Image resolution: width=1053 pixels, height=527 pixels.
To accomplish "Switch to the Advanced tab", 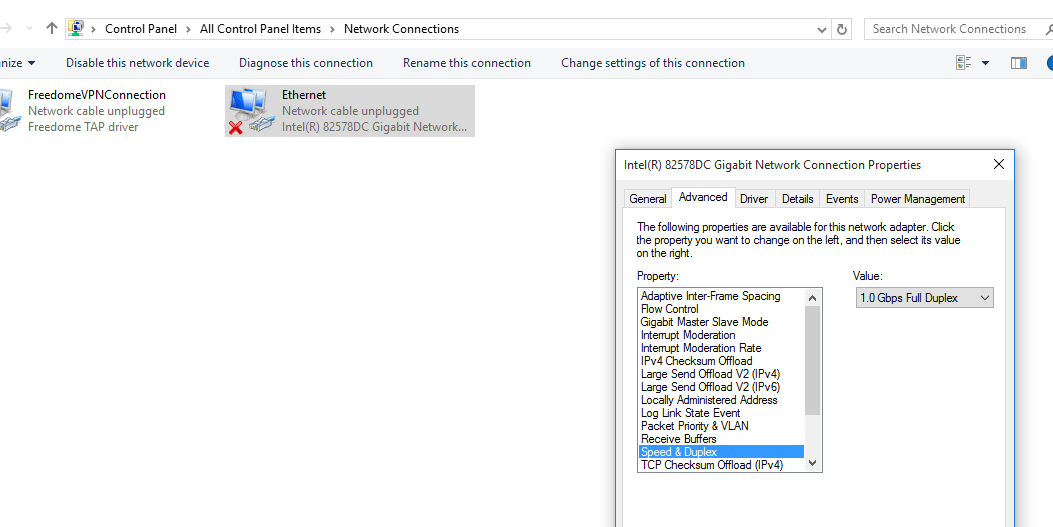I will 703,197.
